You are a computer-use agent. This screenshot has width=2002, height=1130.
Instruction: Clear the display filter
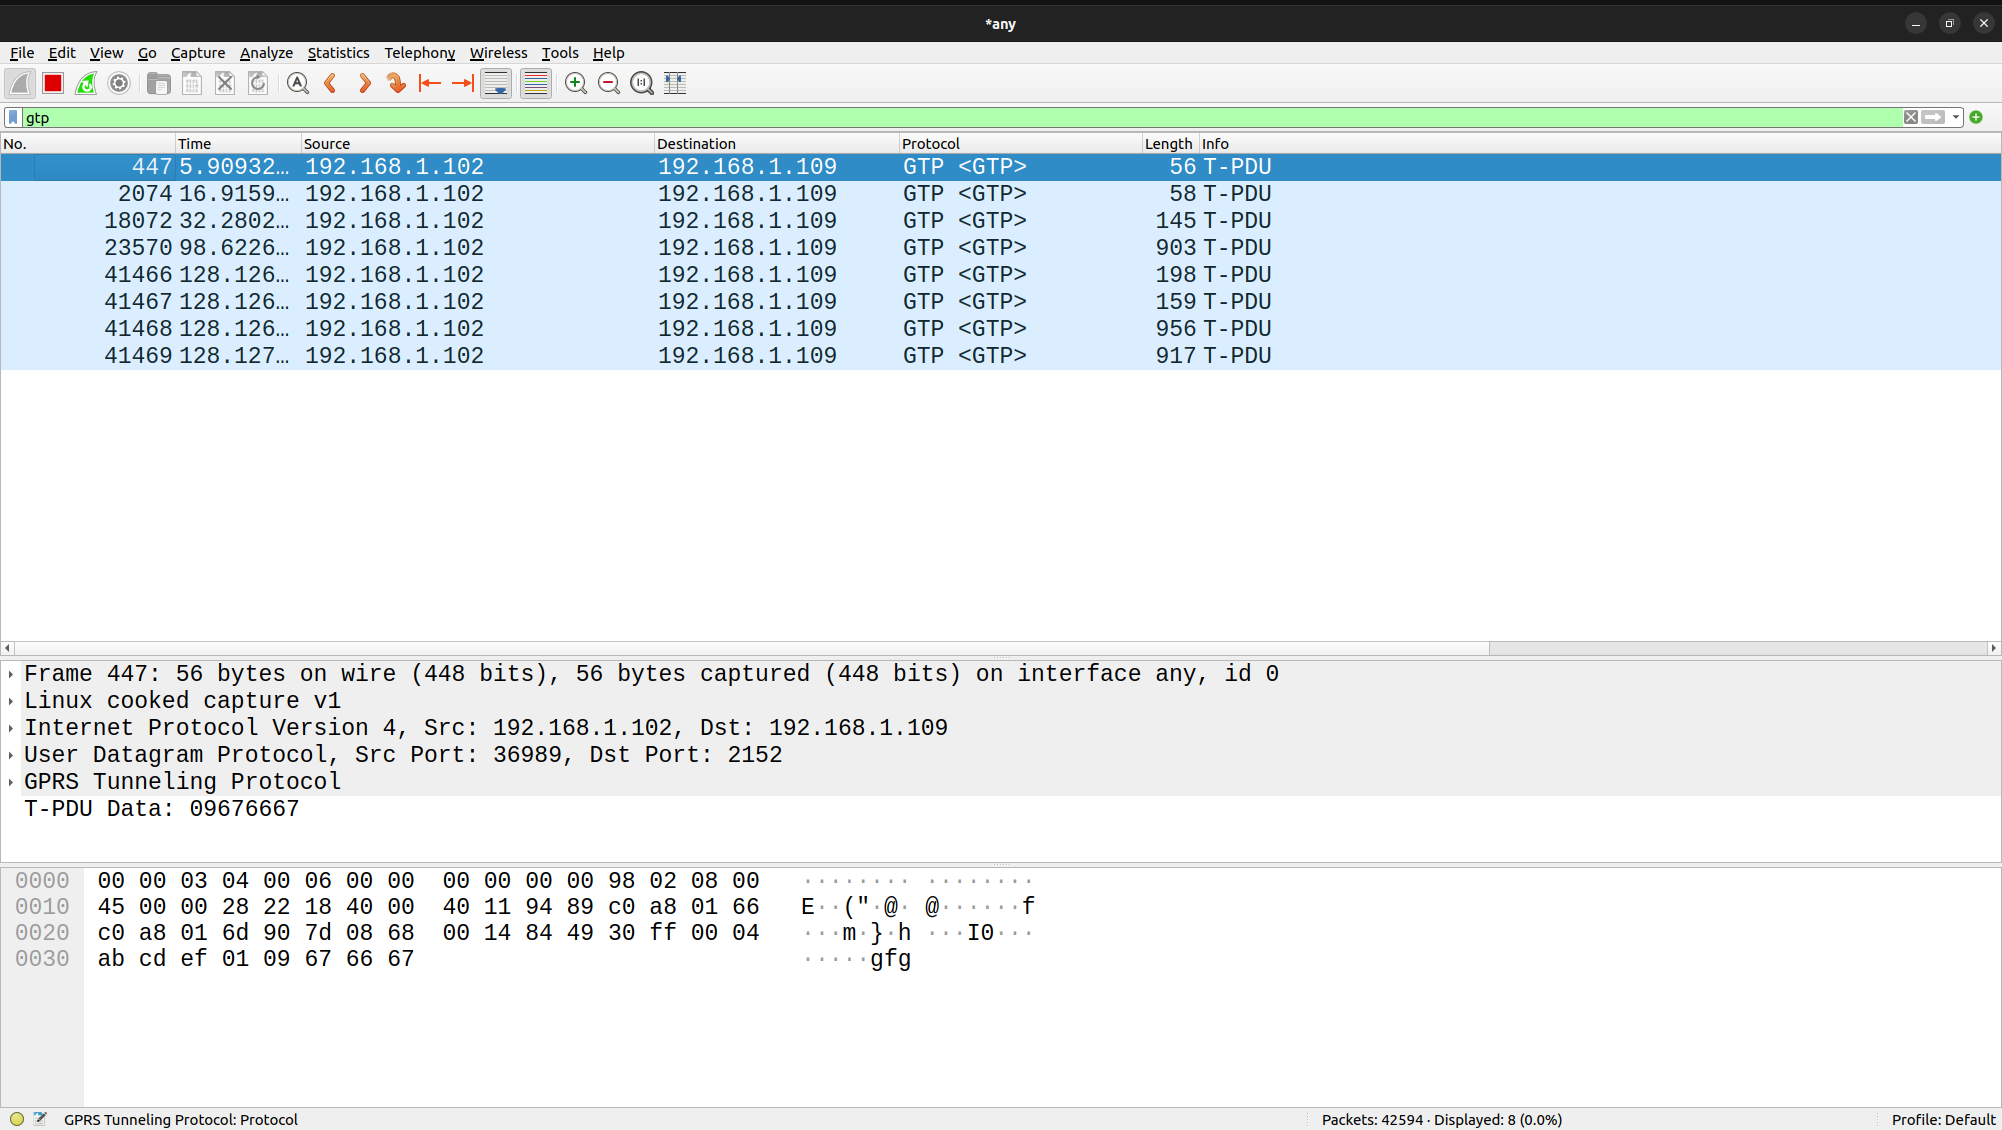click(1911, 118)
